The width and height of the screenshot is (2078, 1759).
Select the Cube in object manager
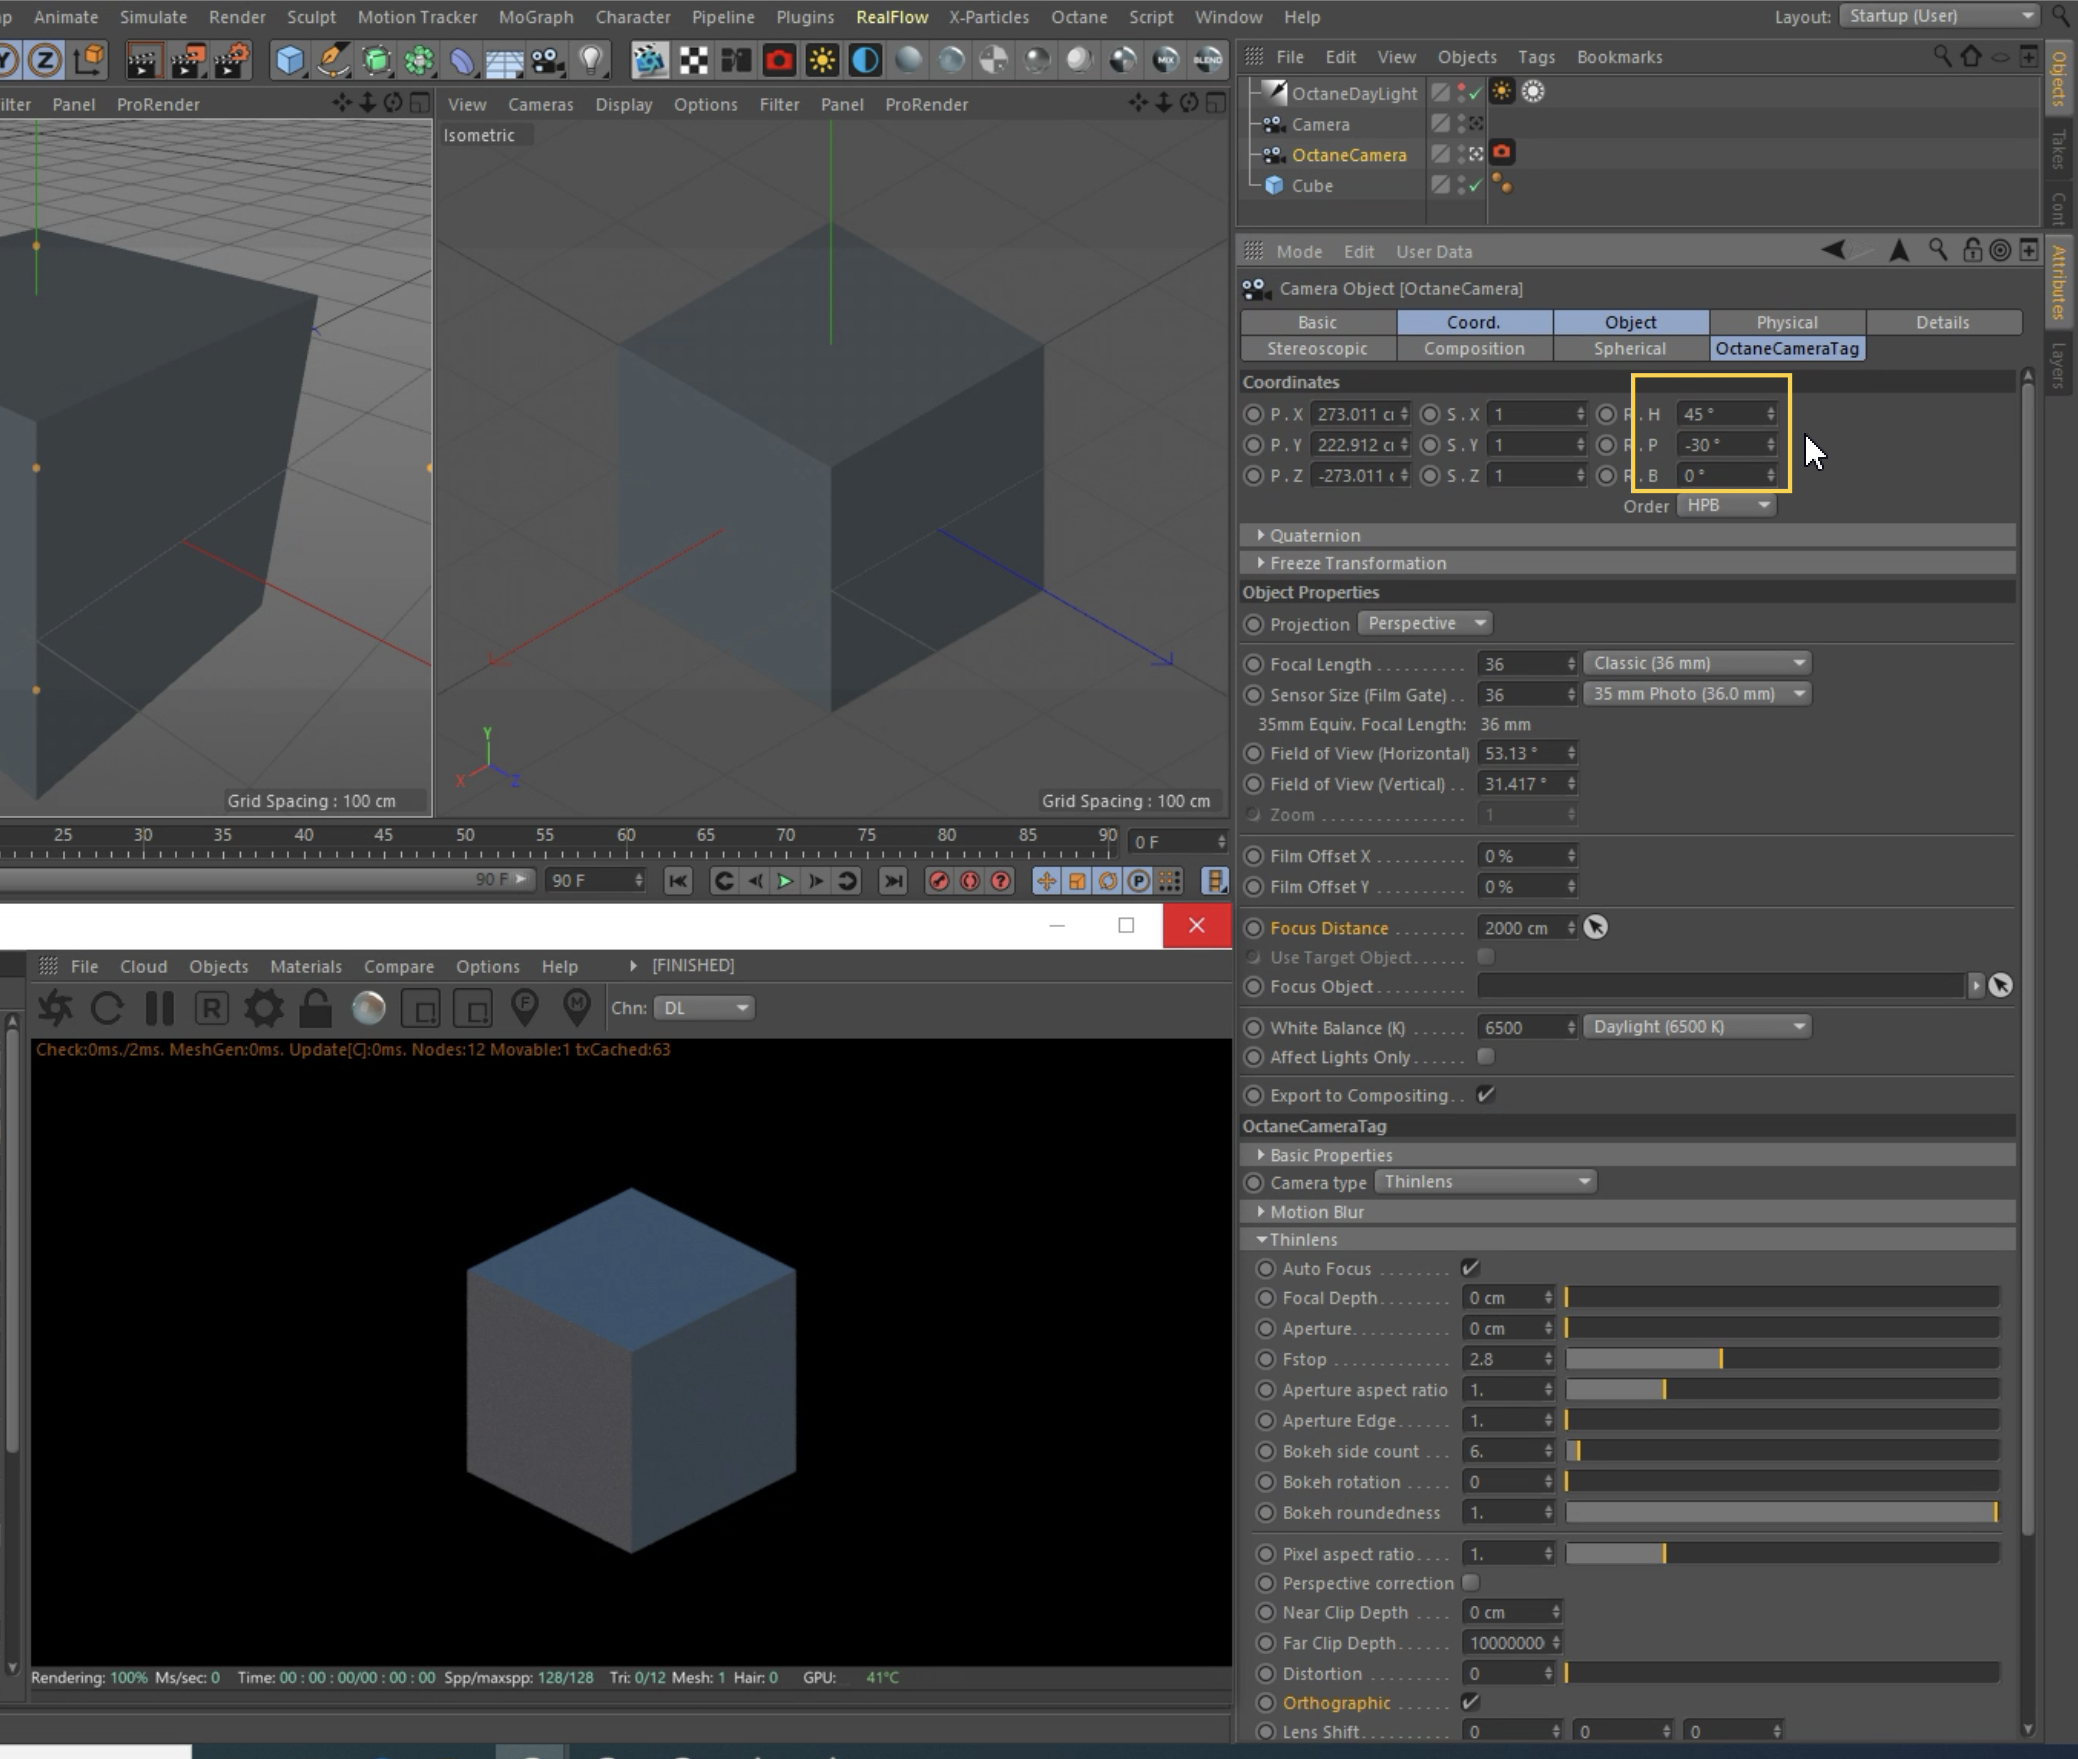click(x=1311, y=186)
